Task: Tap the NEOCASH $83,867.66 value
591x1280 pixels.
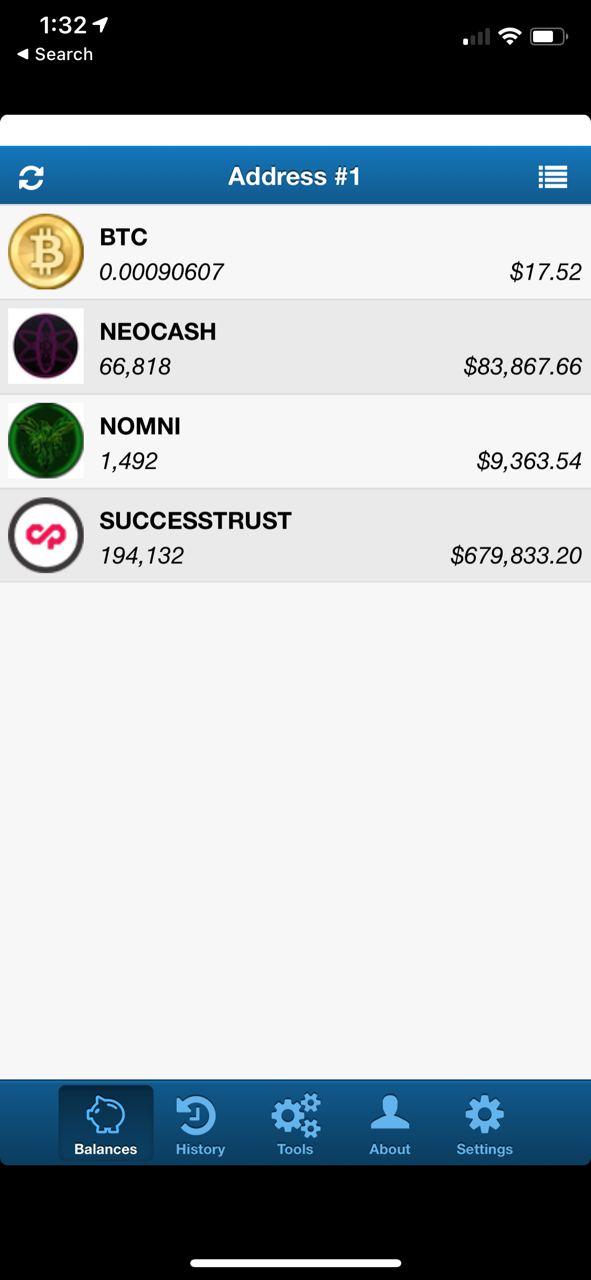Action: point(523,367)
